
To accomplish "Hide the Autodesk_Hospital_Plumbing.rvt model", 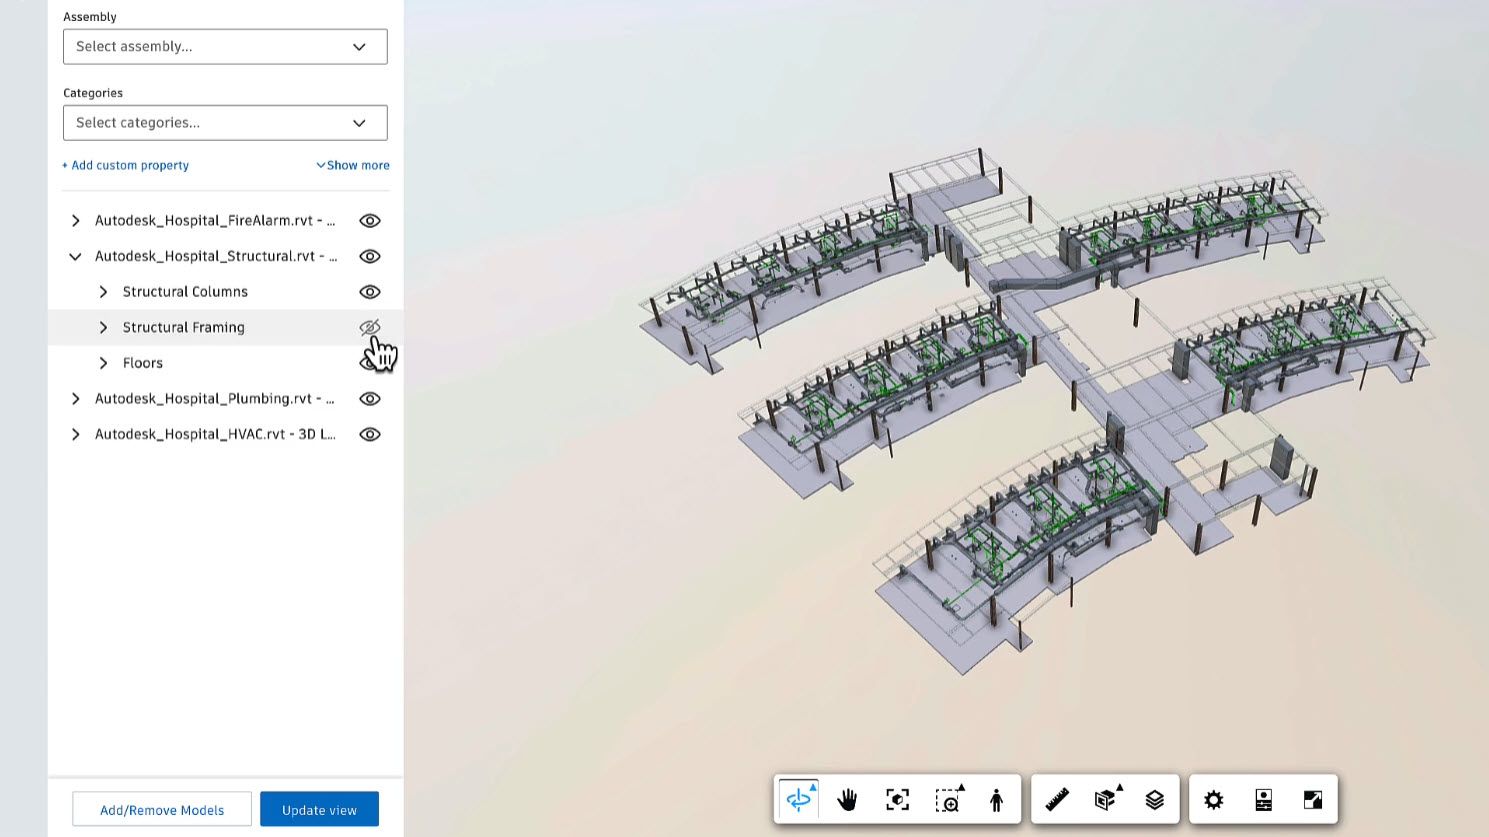I will 370,398.
